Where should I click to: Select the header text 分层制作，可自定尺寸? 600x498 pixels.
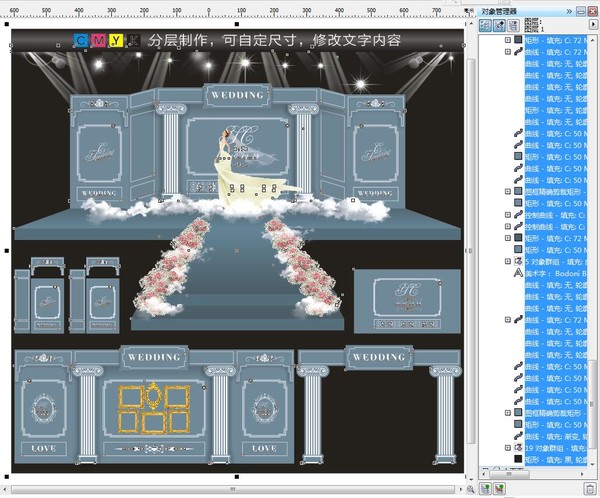click(x=222, y=40)
